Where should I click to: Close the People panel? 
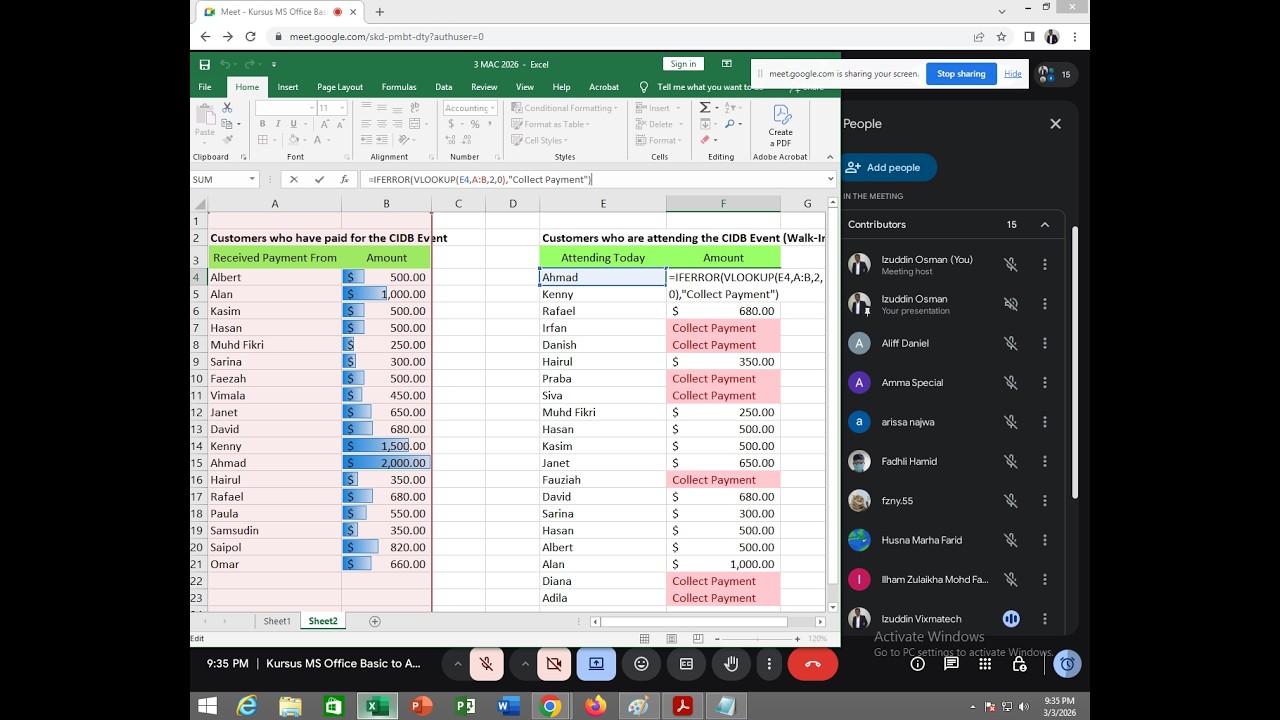tap(1055, 124)
